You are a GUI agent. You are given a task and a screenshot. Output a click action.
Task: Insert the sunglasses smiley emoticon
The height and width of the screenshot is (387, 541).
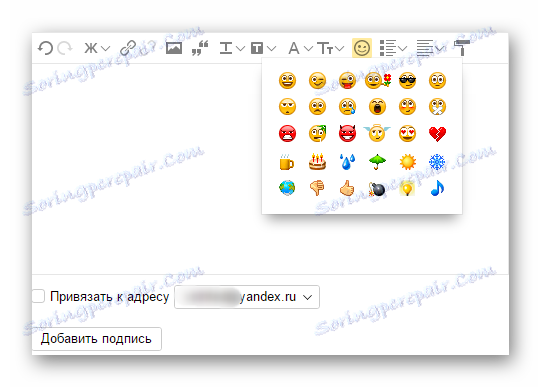coord(407,81)
